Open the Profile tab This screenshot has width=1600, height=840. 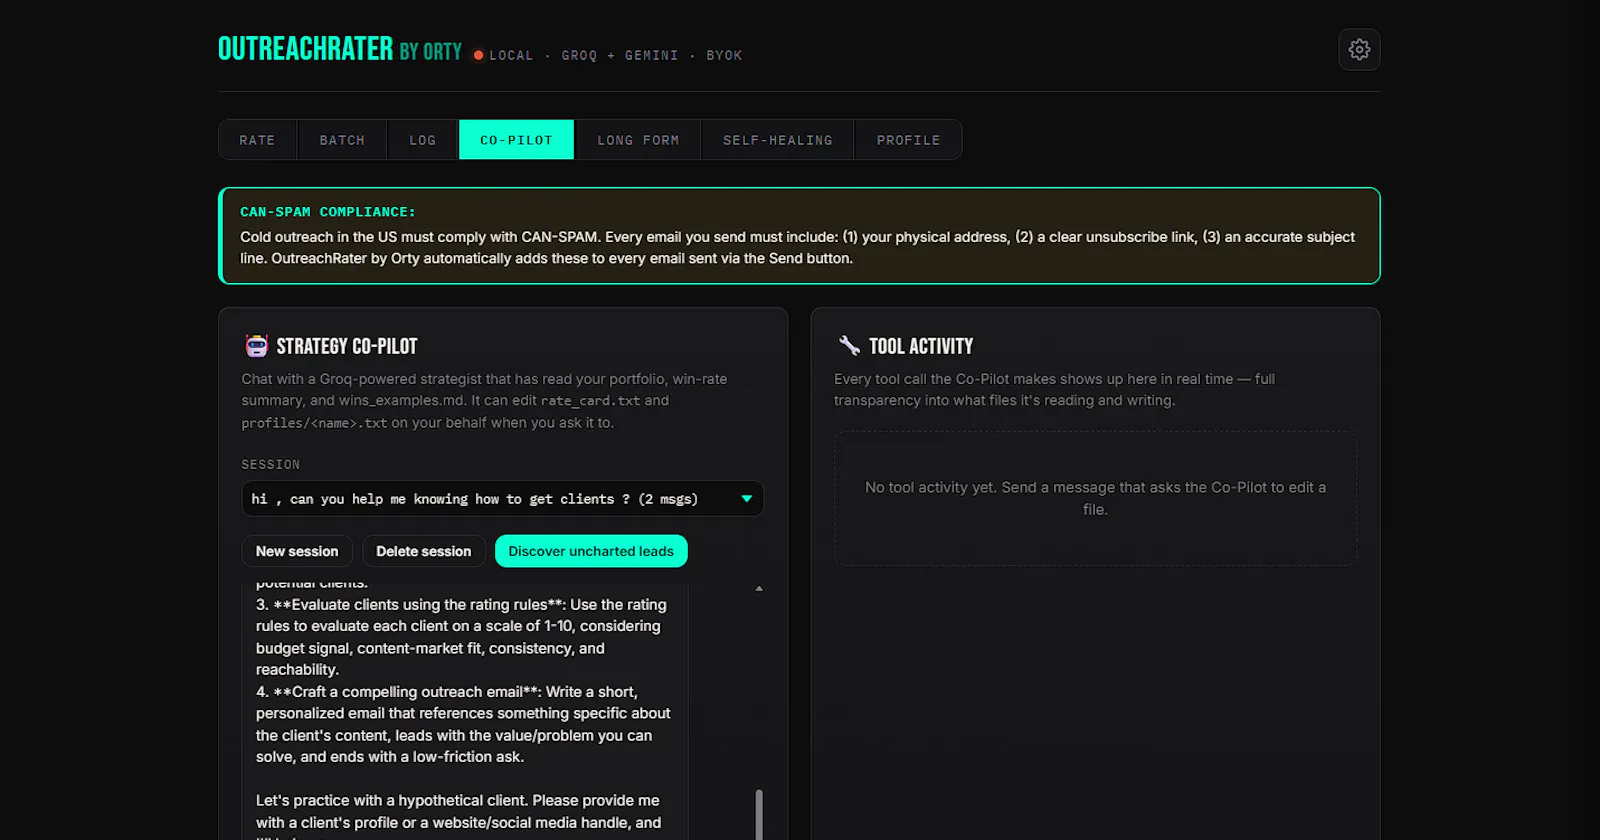tap(908, 140)
